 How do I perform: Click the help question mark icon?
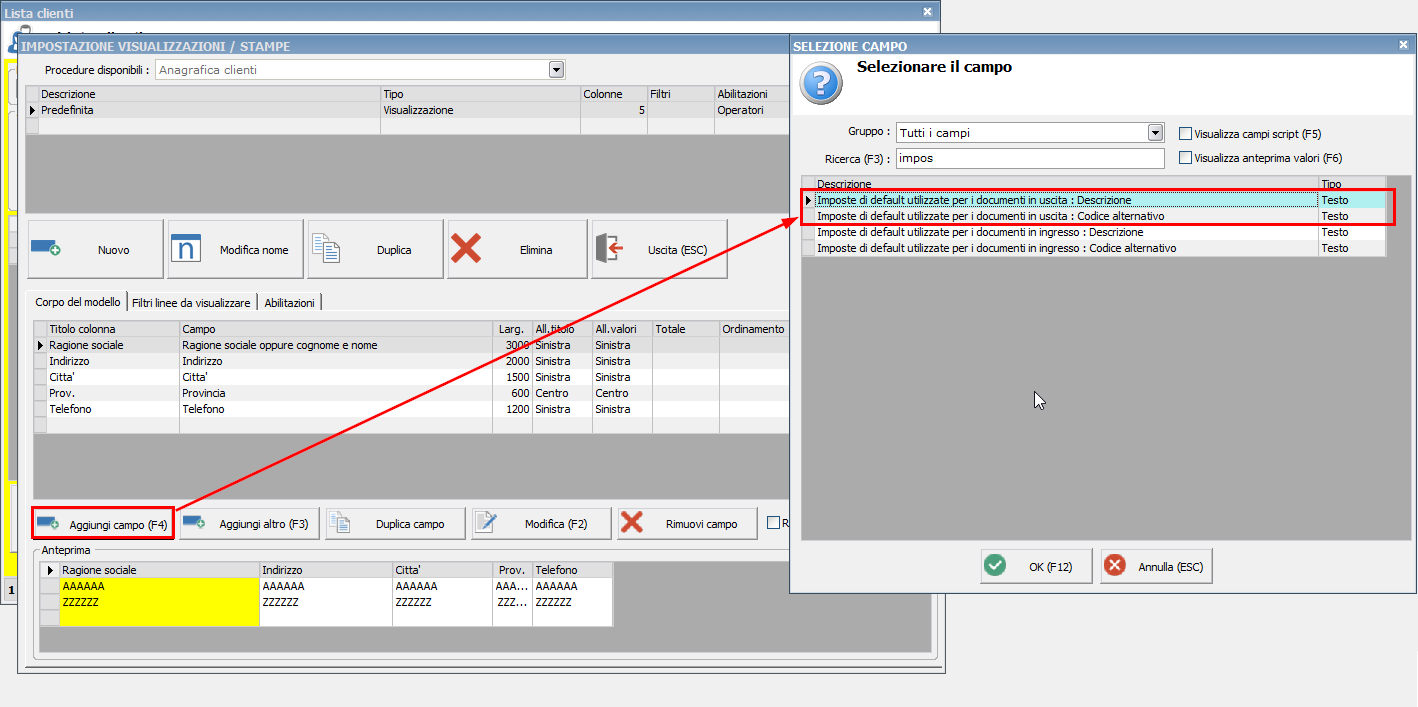822,84
